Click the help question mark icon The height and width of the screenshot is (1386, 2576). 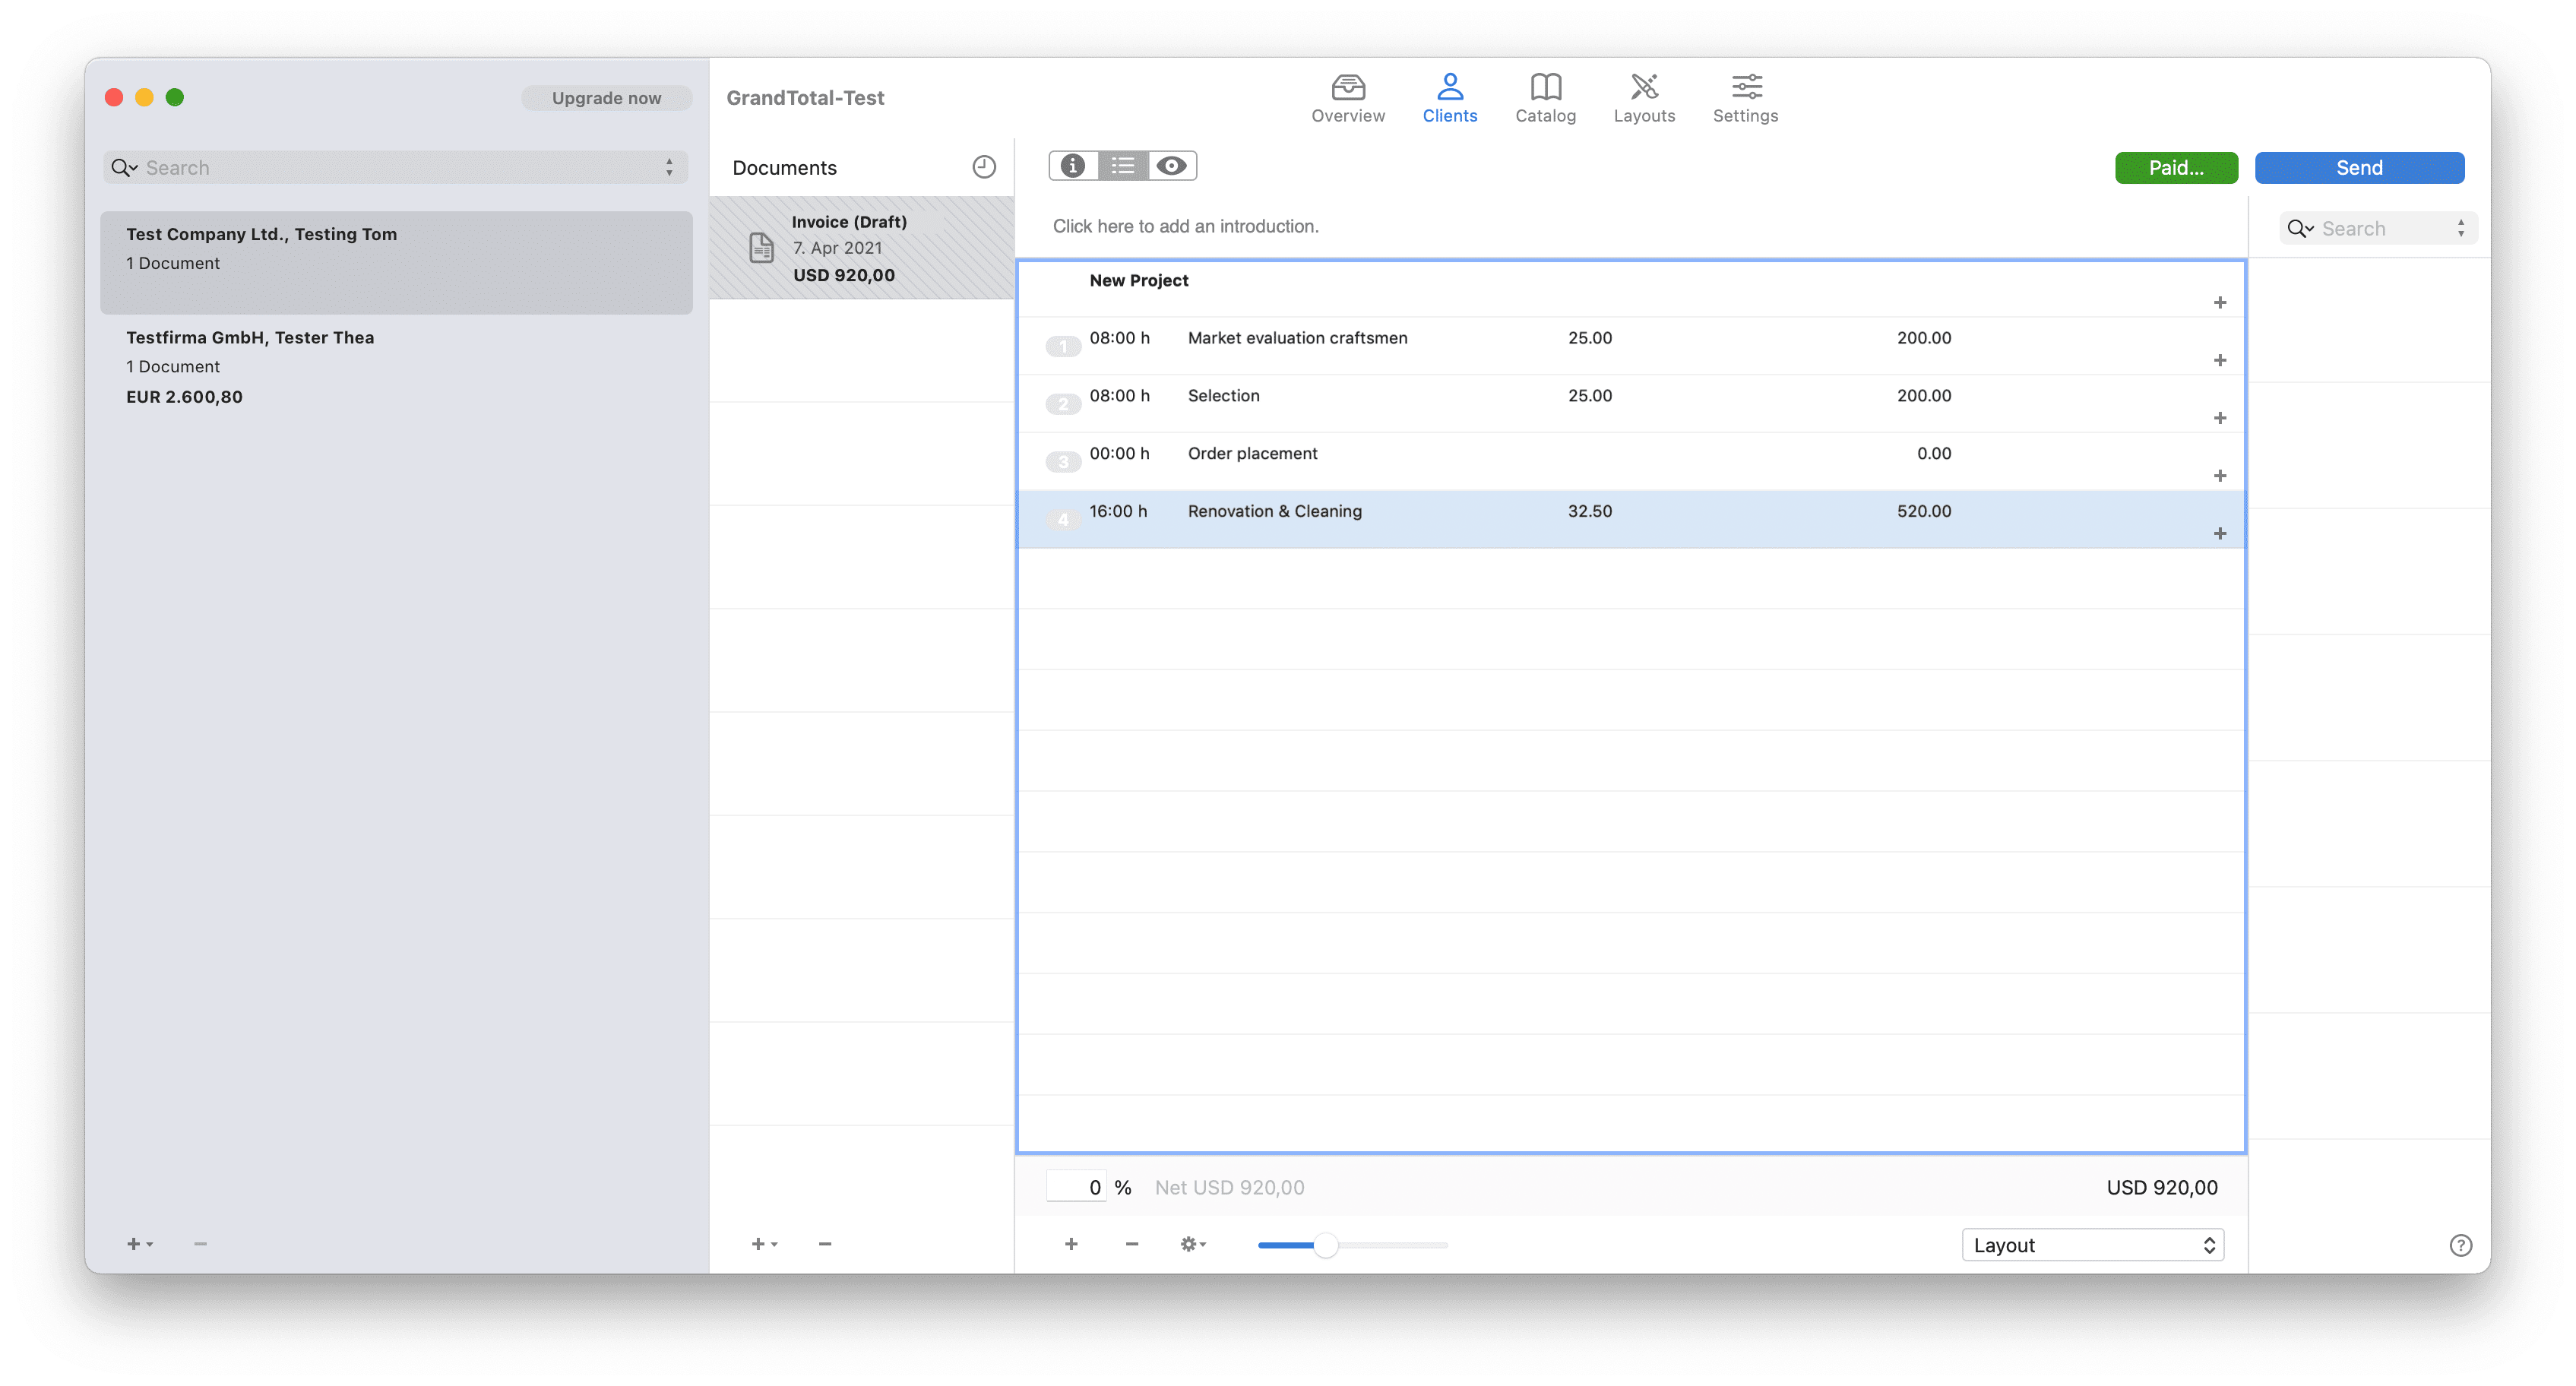2461,1245
